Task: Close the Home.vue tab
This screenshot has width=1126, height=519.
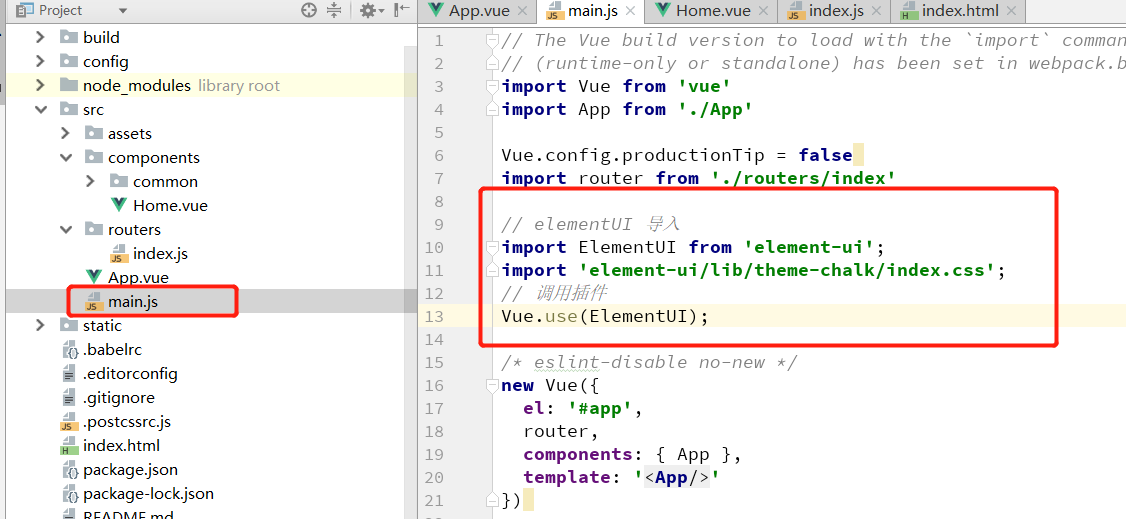Action: click(x=763, y=11)
